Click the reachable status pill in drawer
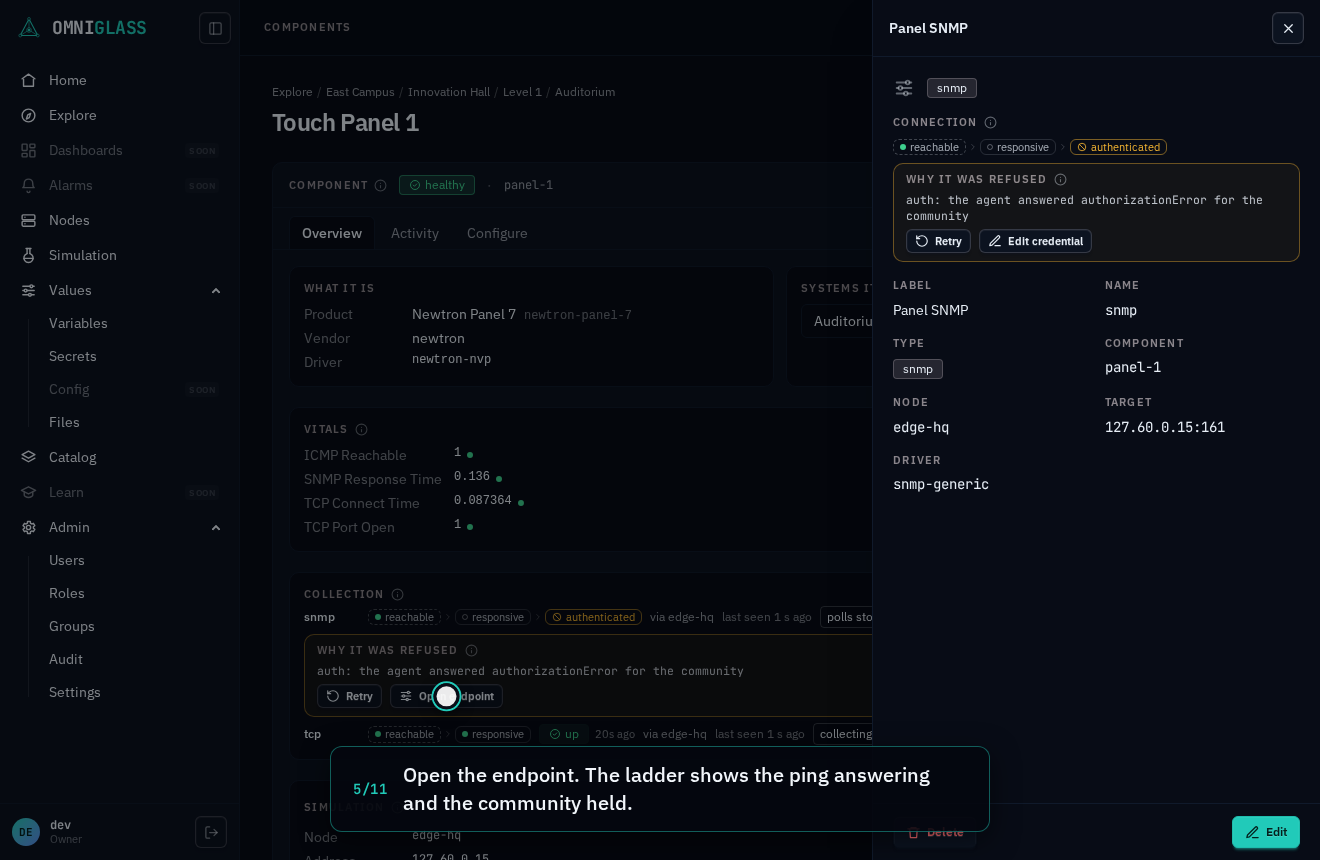The width and height of the screenshot is (1320, 860). point(929,147)
